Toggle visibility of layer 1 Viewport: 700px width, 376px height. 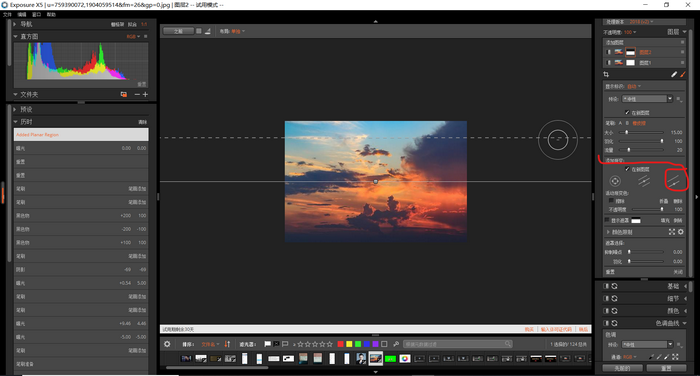[x=608, y=63]
